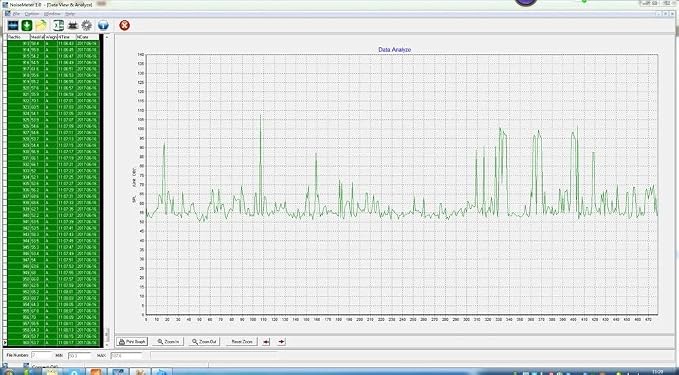Select the table row with time 11:07:03

tap(53, 107)
